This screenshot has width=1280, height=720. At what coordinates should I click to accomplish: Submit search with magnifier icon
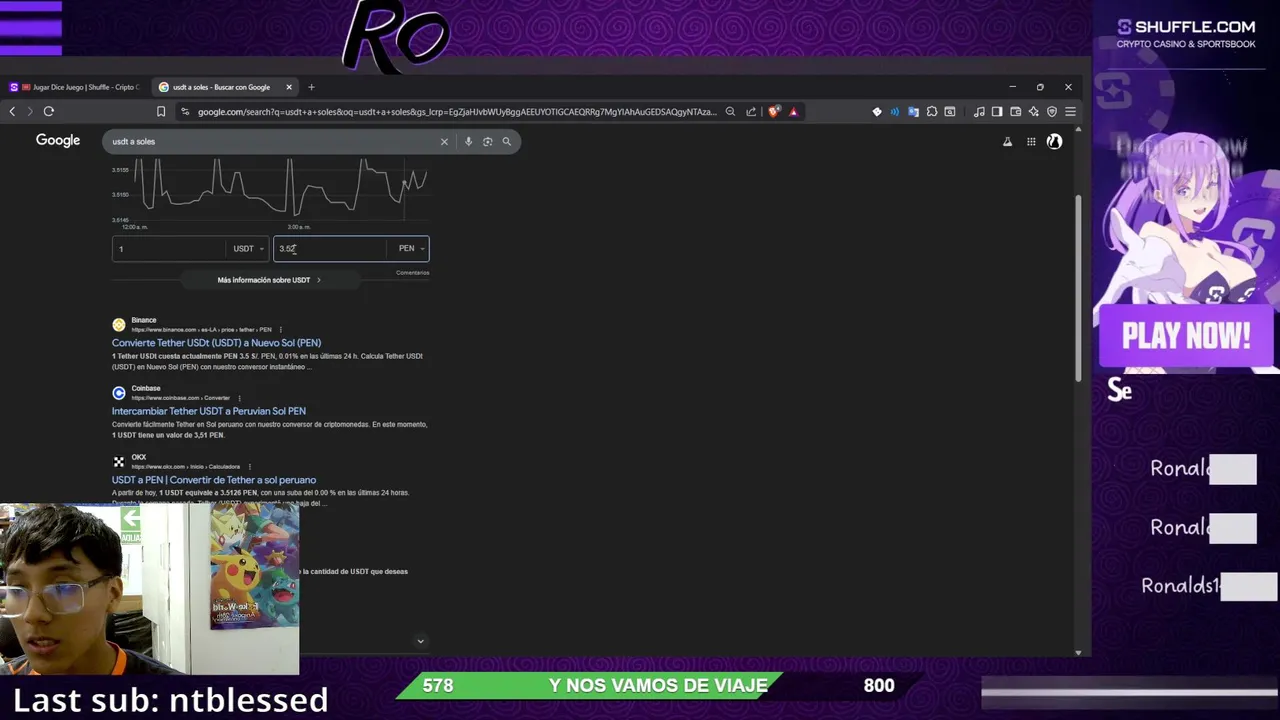coord(507,141)
